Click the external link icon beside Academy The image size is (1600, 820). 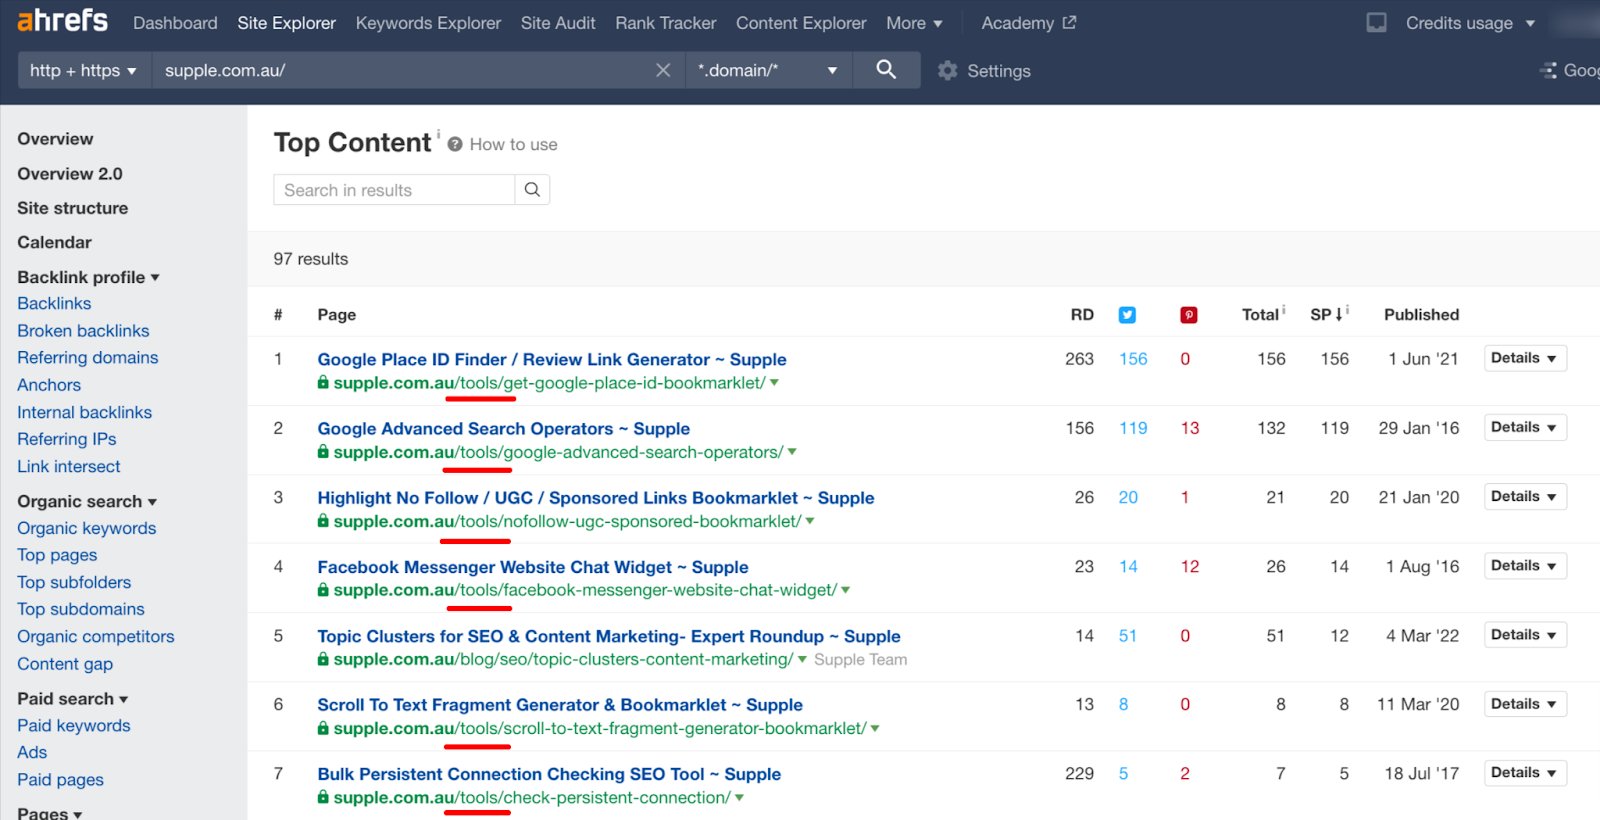pos(1069,22)
